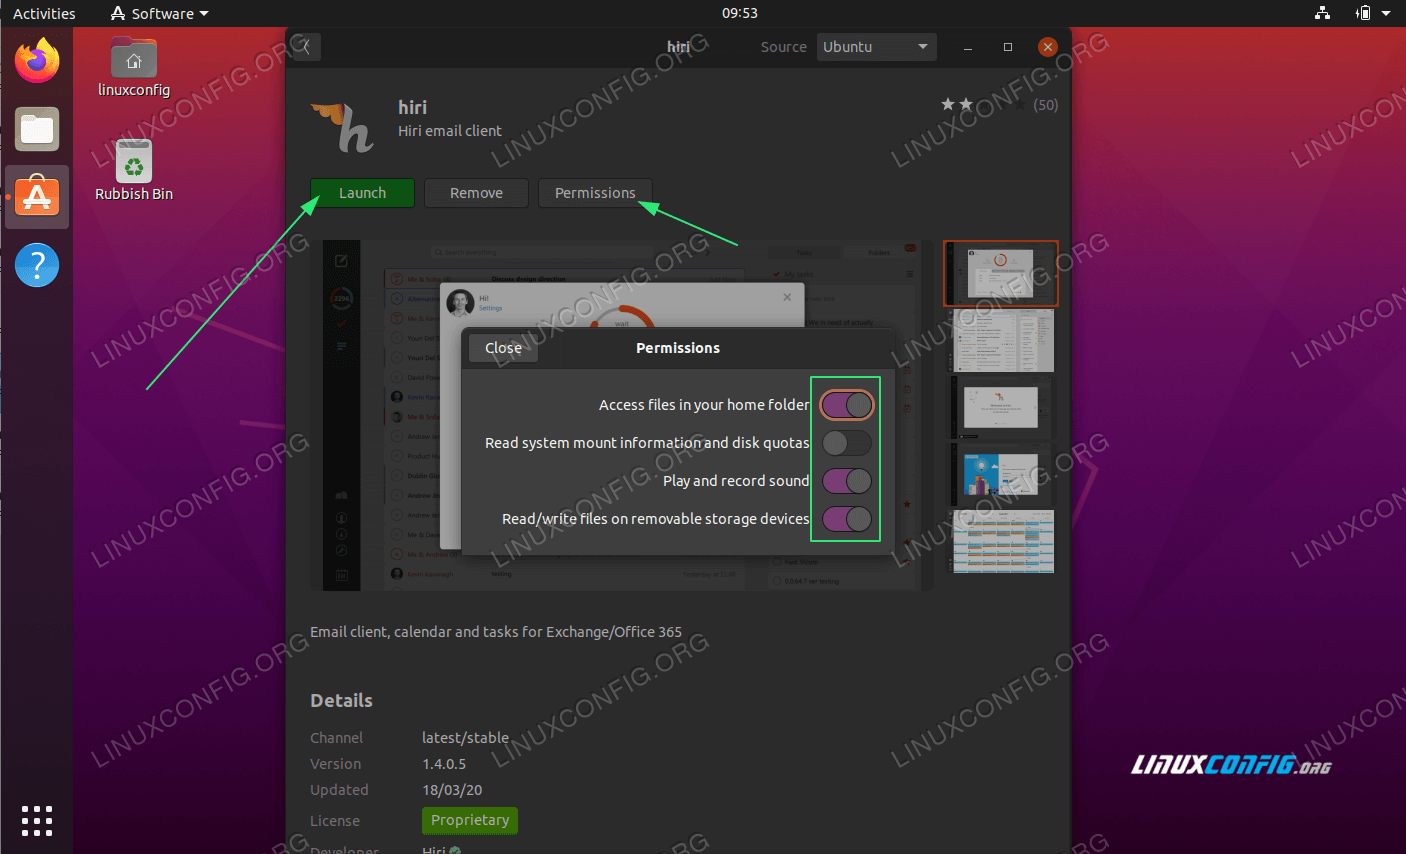Click the Remove button

point(476,193)
